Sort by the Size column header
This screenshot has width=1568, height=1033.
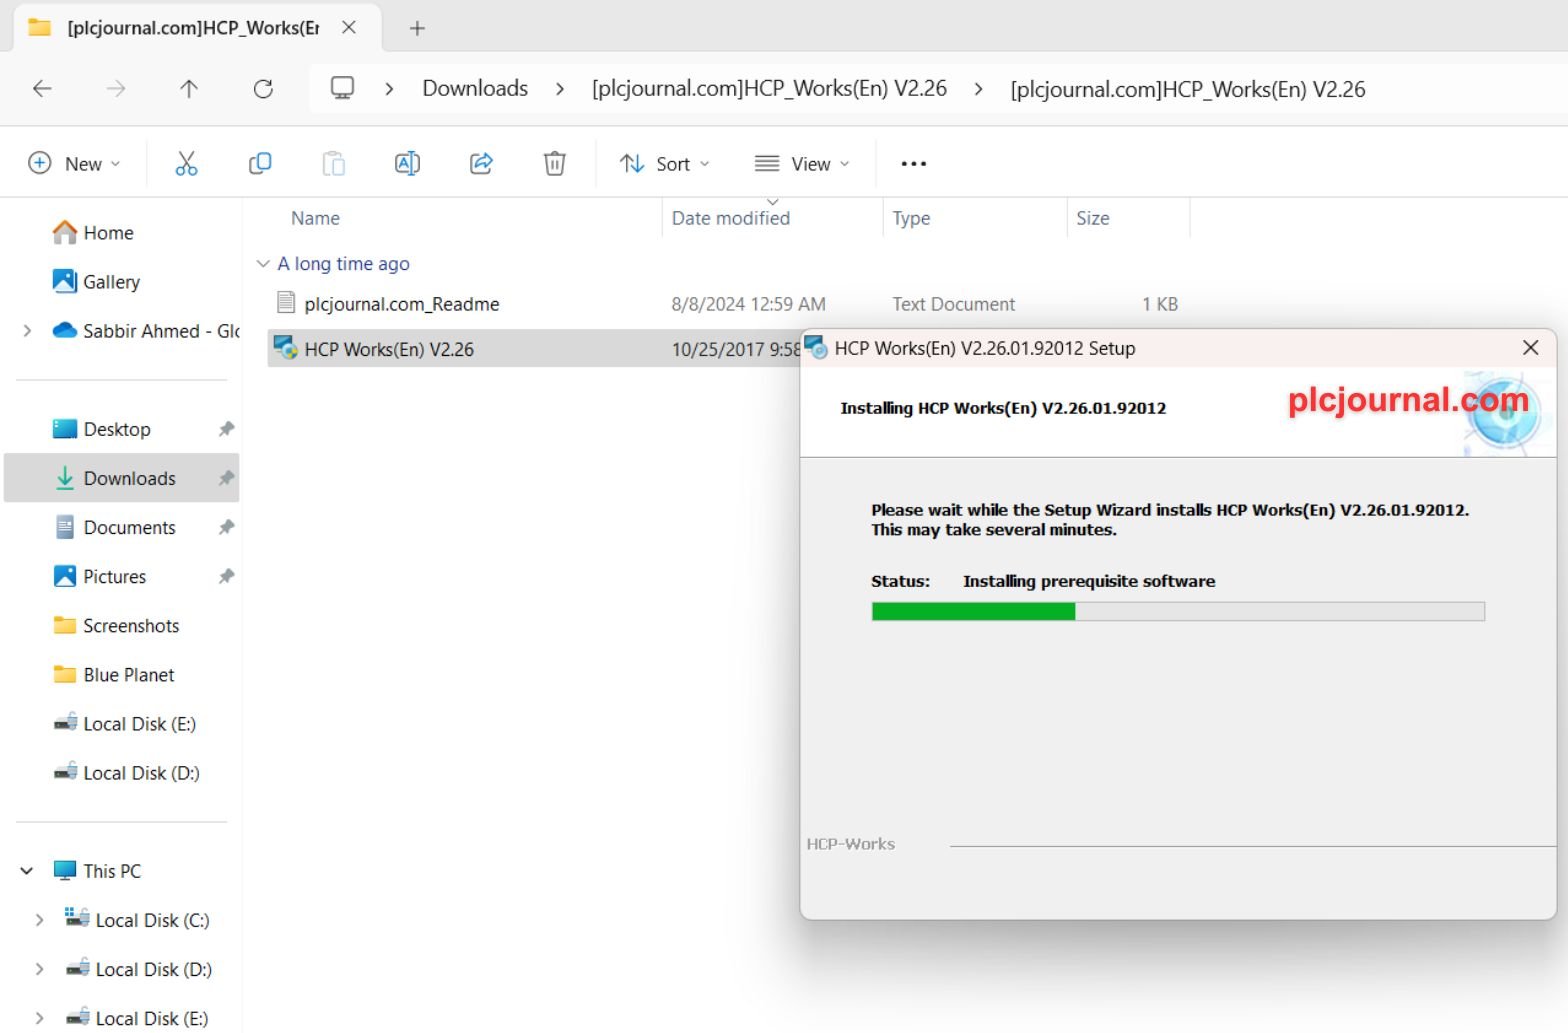click(x=1092, y=218)
